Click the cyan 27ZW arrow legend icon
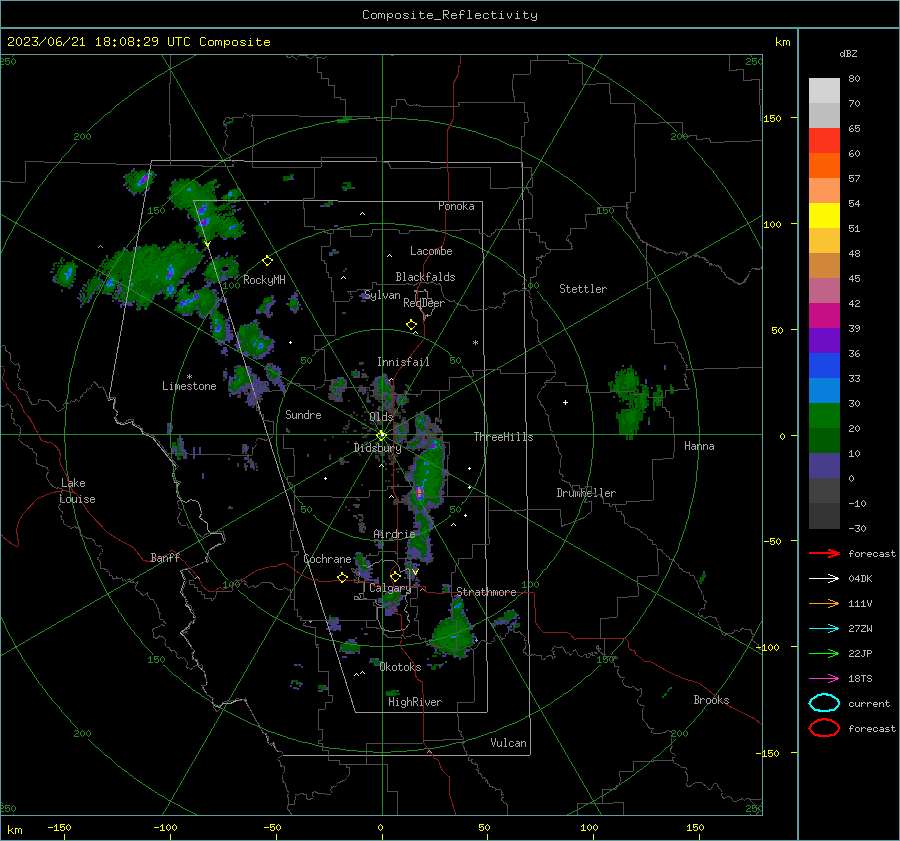This screenshot has width=900, height=841. (x=824, y=629)
